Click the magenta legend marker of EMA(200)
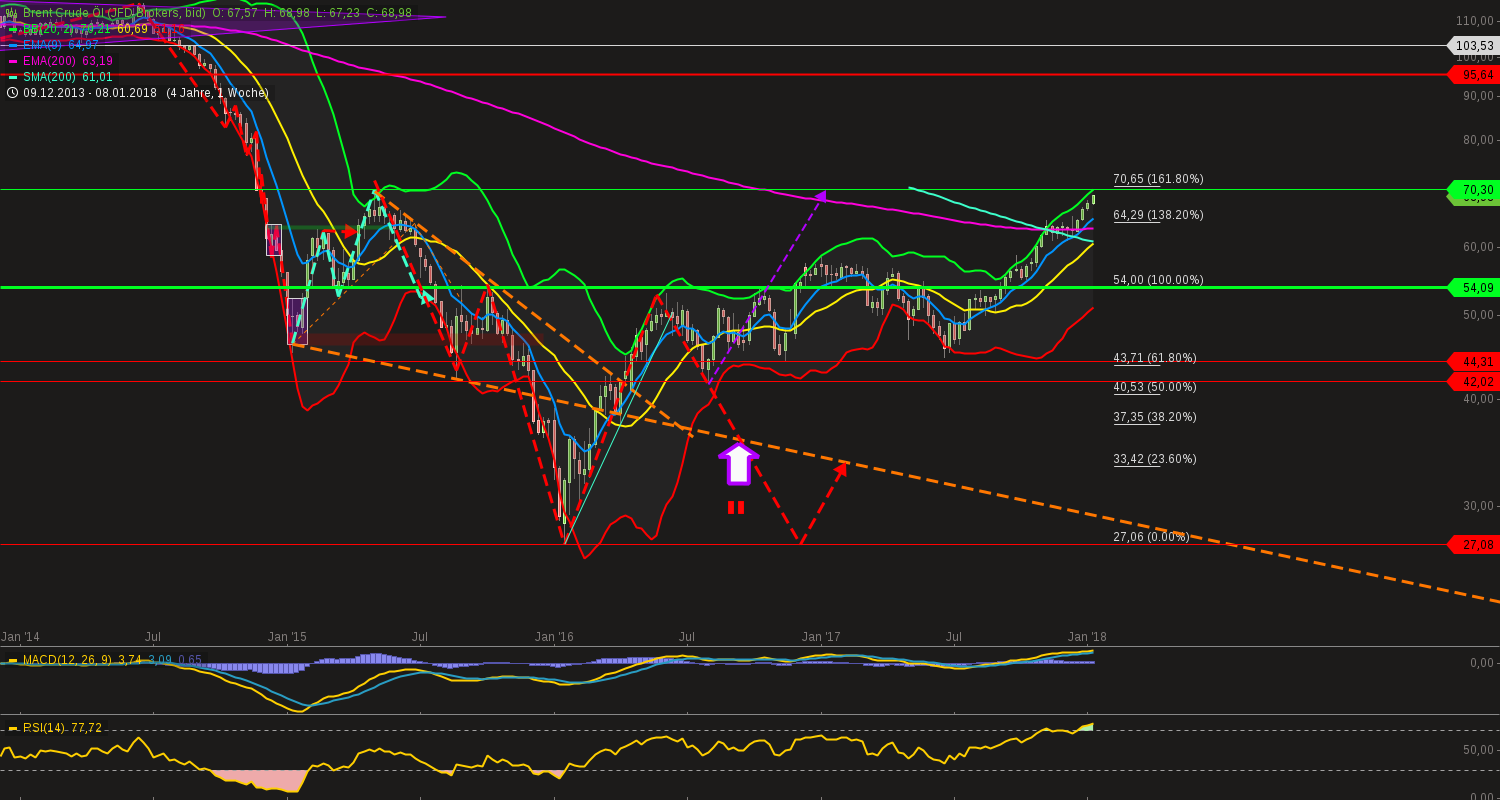Viewport: 1500px width, 800px height. (x=12, y=61)
